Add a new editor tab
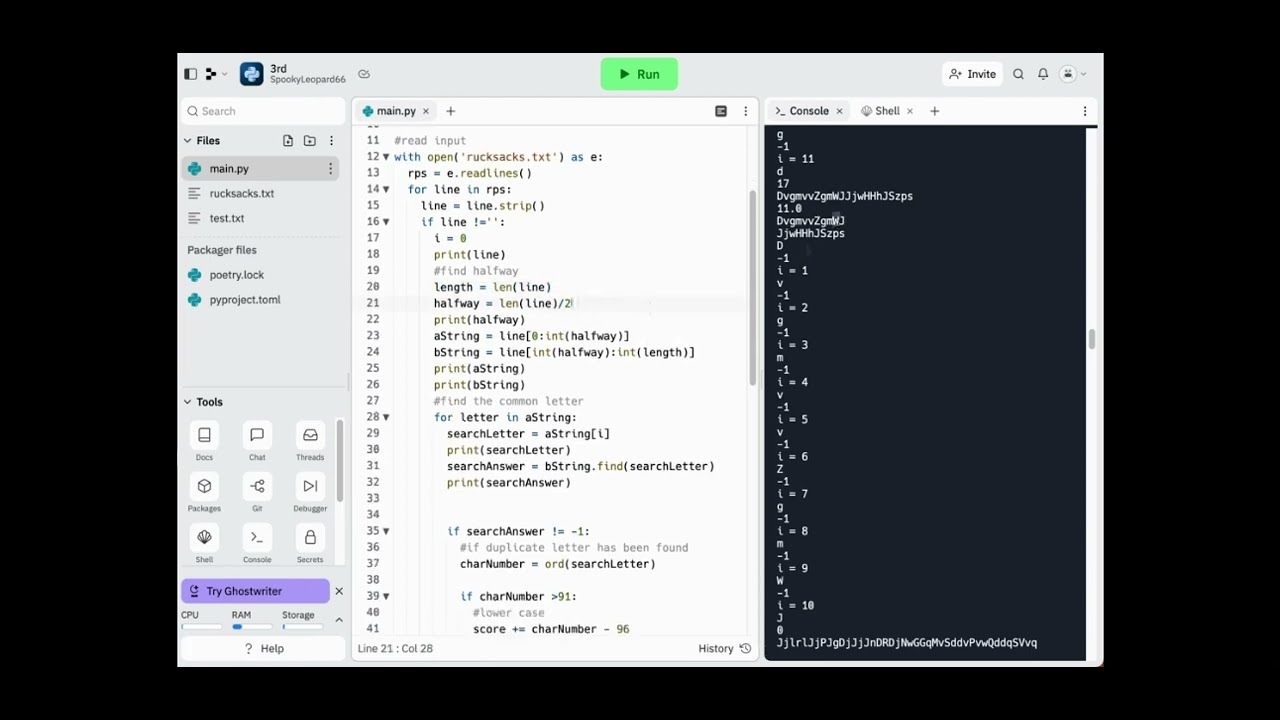 450,111
